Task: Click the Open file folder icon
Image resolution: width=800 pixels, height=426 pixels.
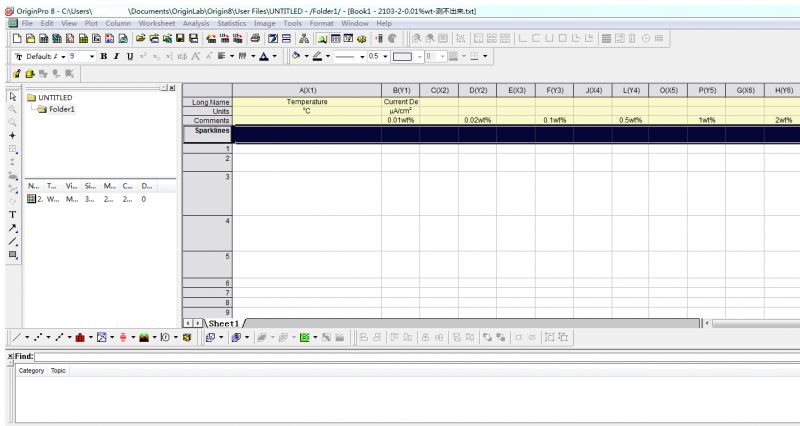Action: point(140,39)
